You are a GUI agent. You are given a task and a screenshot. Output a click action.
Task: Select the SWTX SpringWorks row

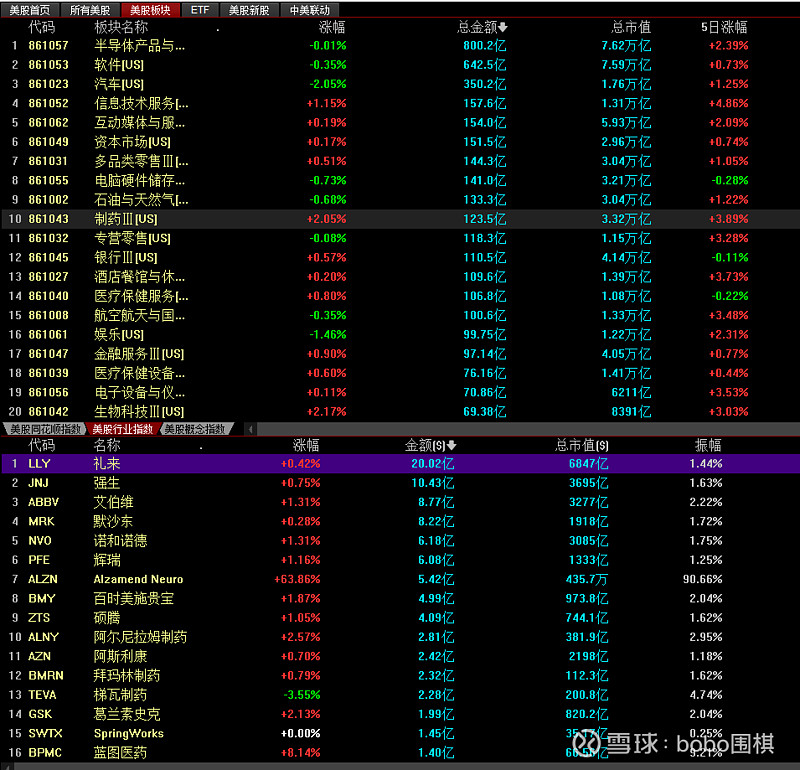coord(400,734)
